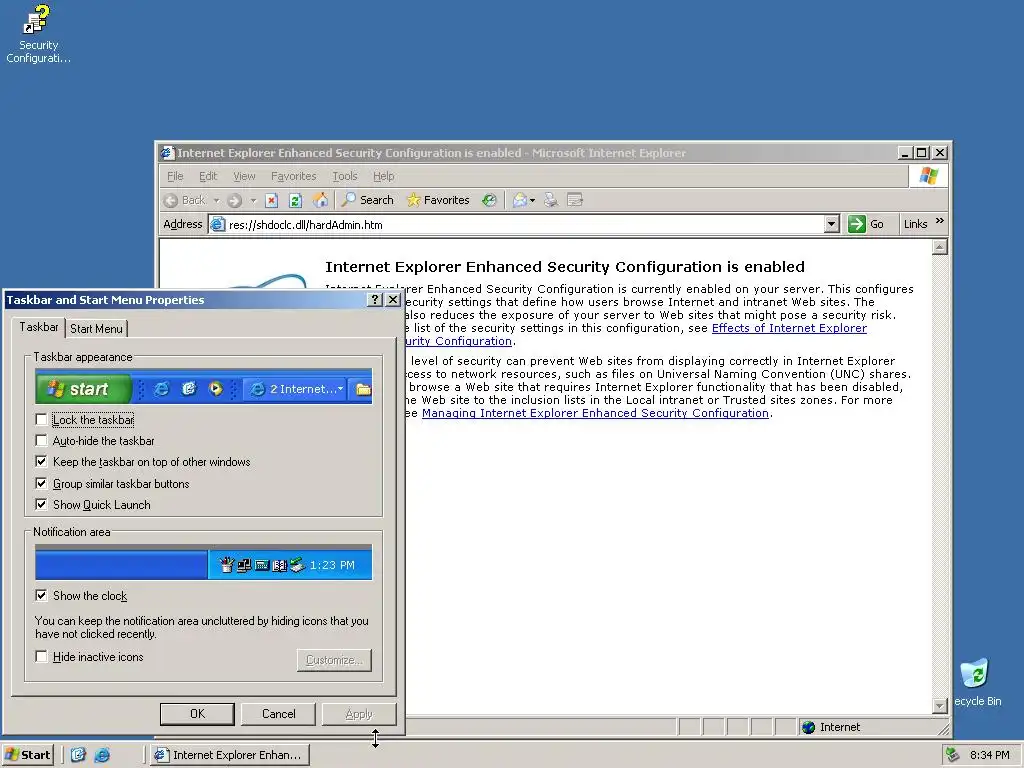This screenshot has width=1024, height=768.
Task: Switch to the Start Menu tab
Action: (96, 328)
